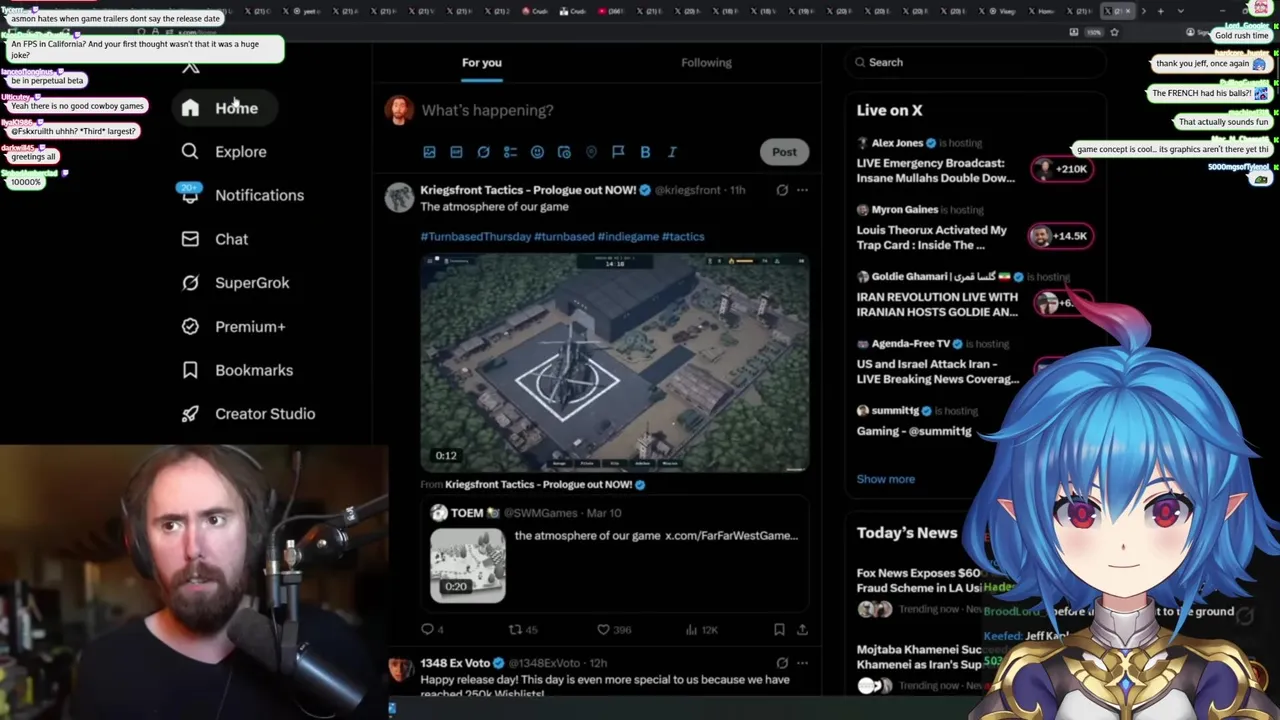
Task: Click the +210K listeners badge
Action: pyautogui.click(x=1061, y=169)
